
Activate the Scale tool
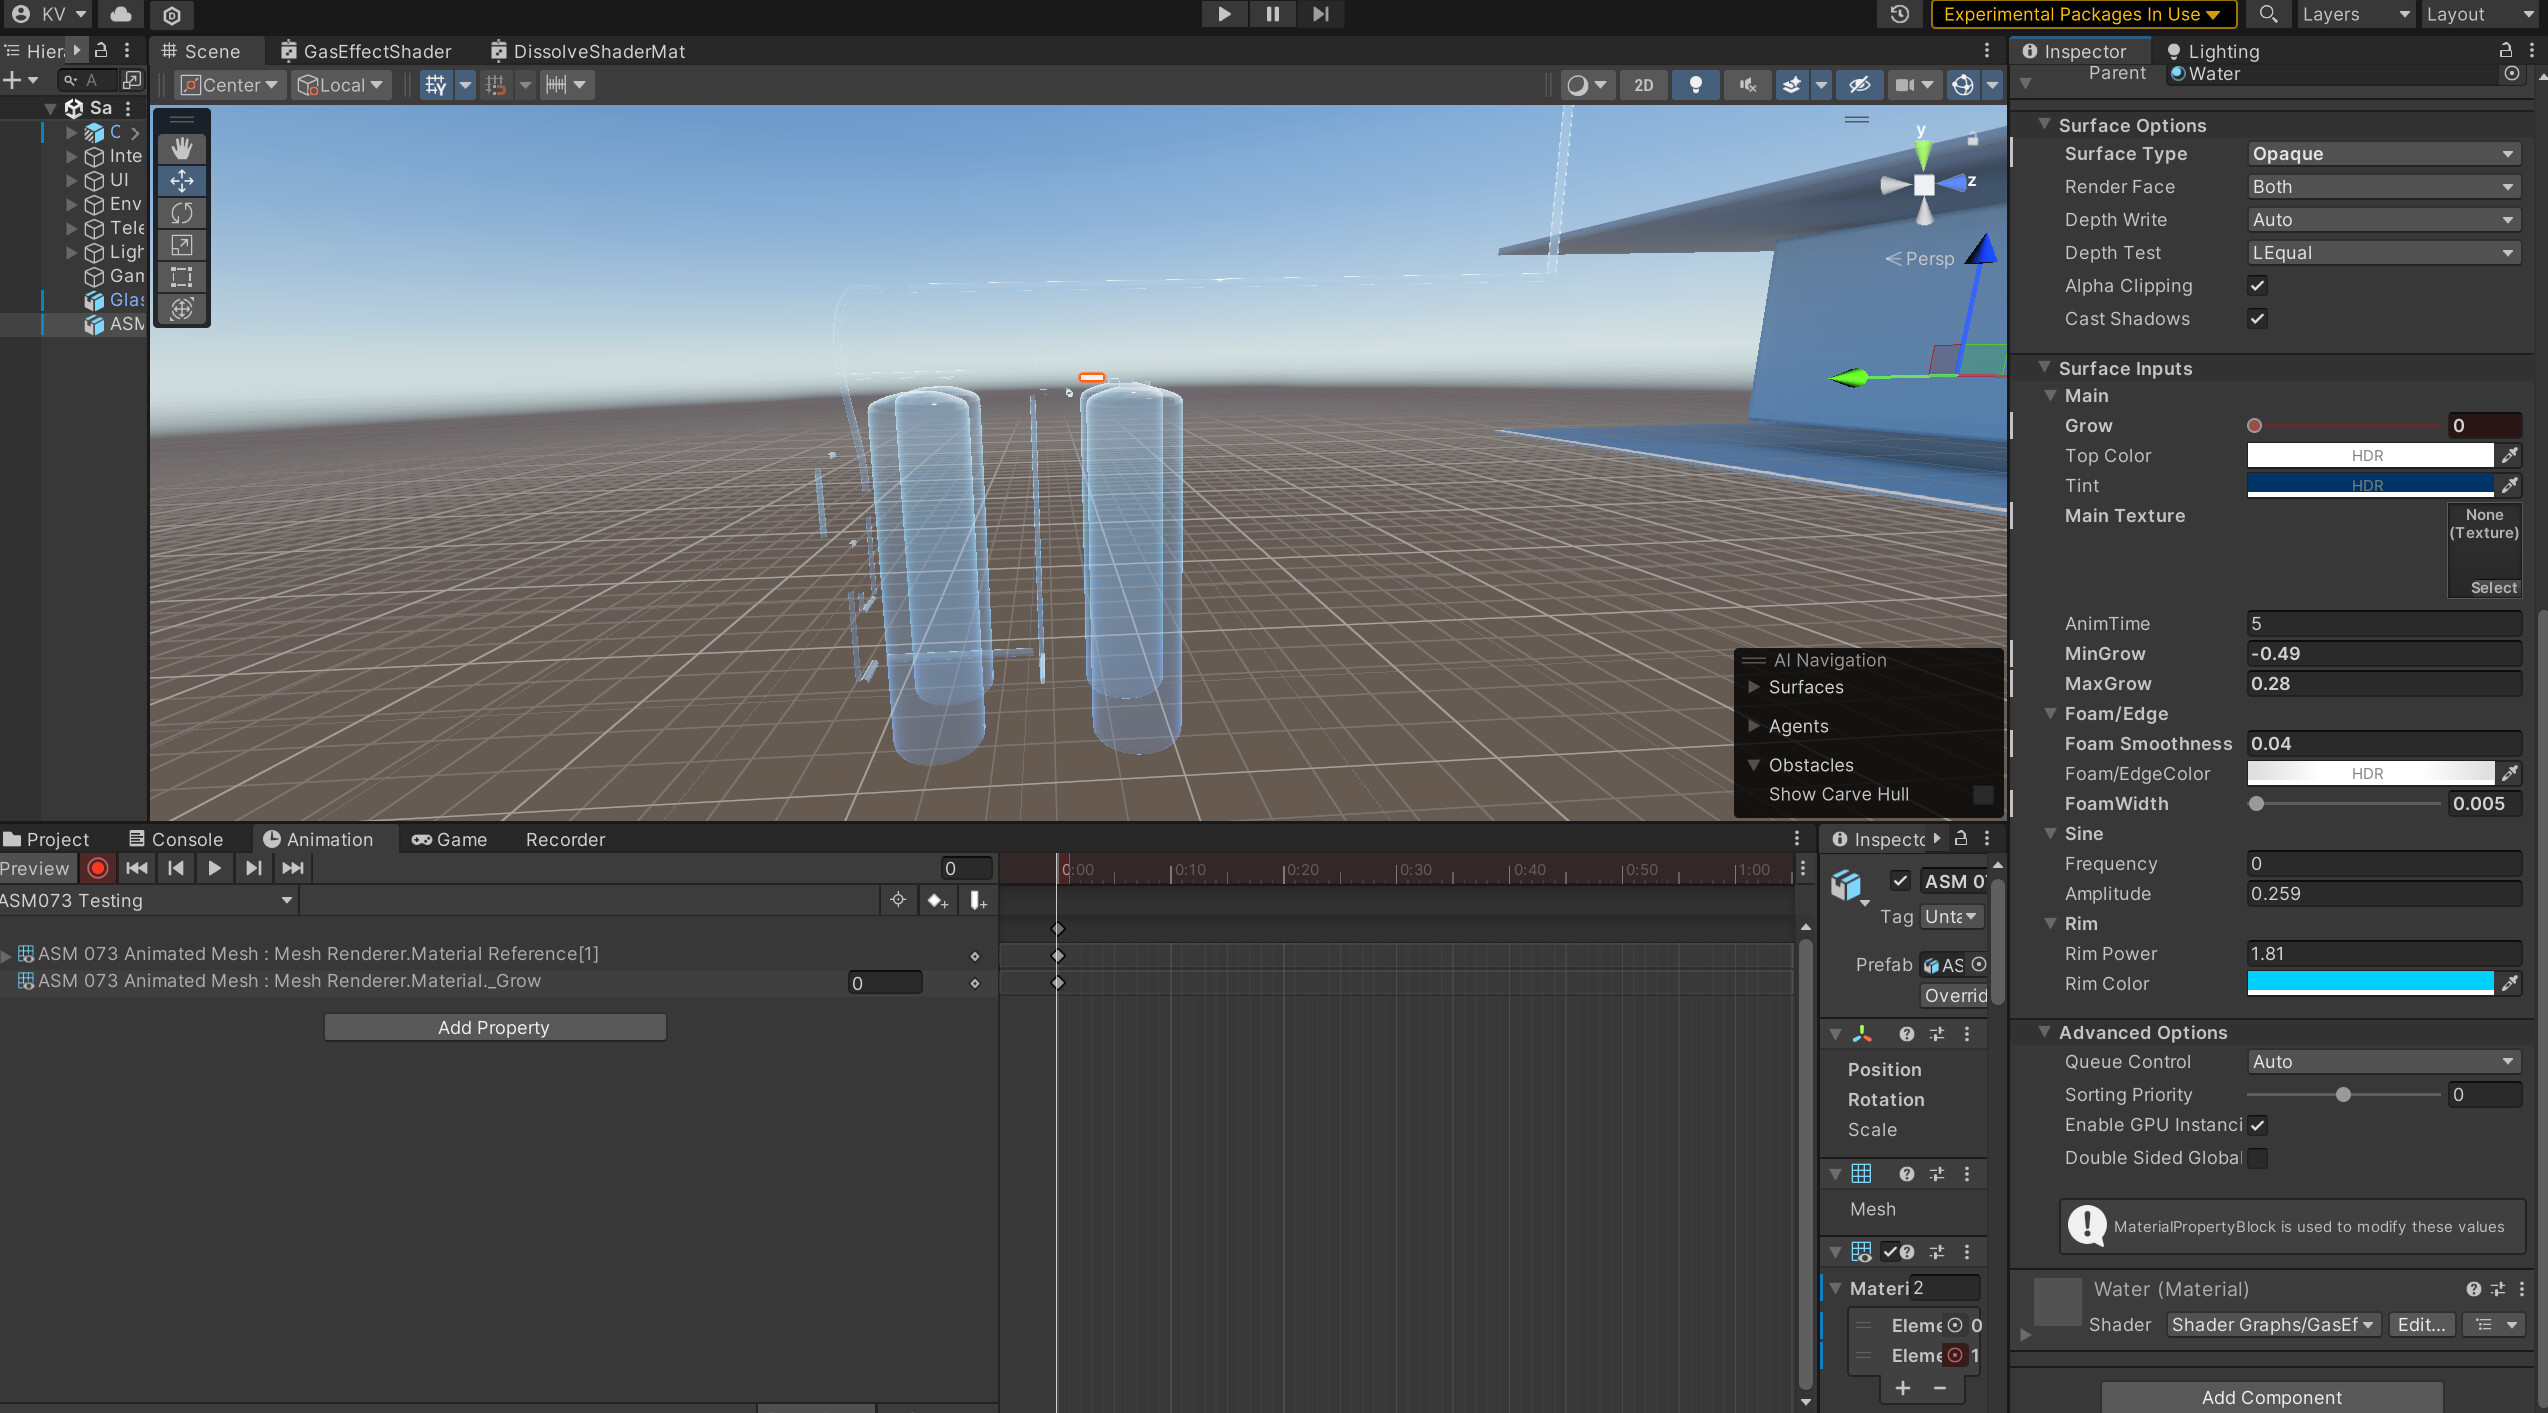point(182,245)
